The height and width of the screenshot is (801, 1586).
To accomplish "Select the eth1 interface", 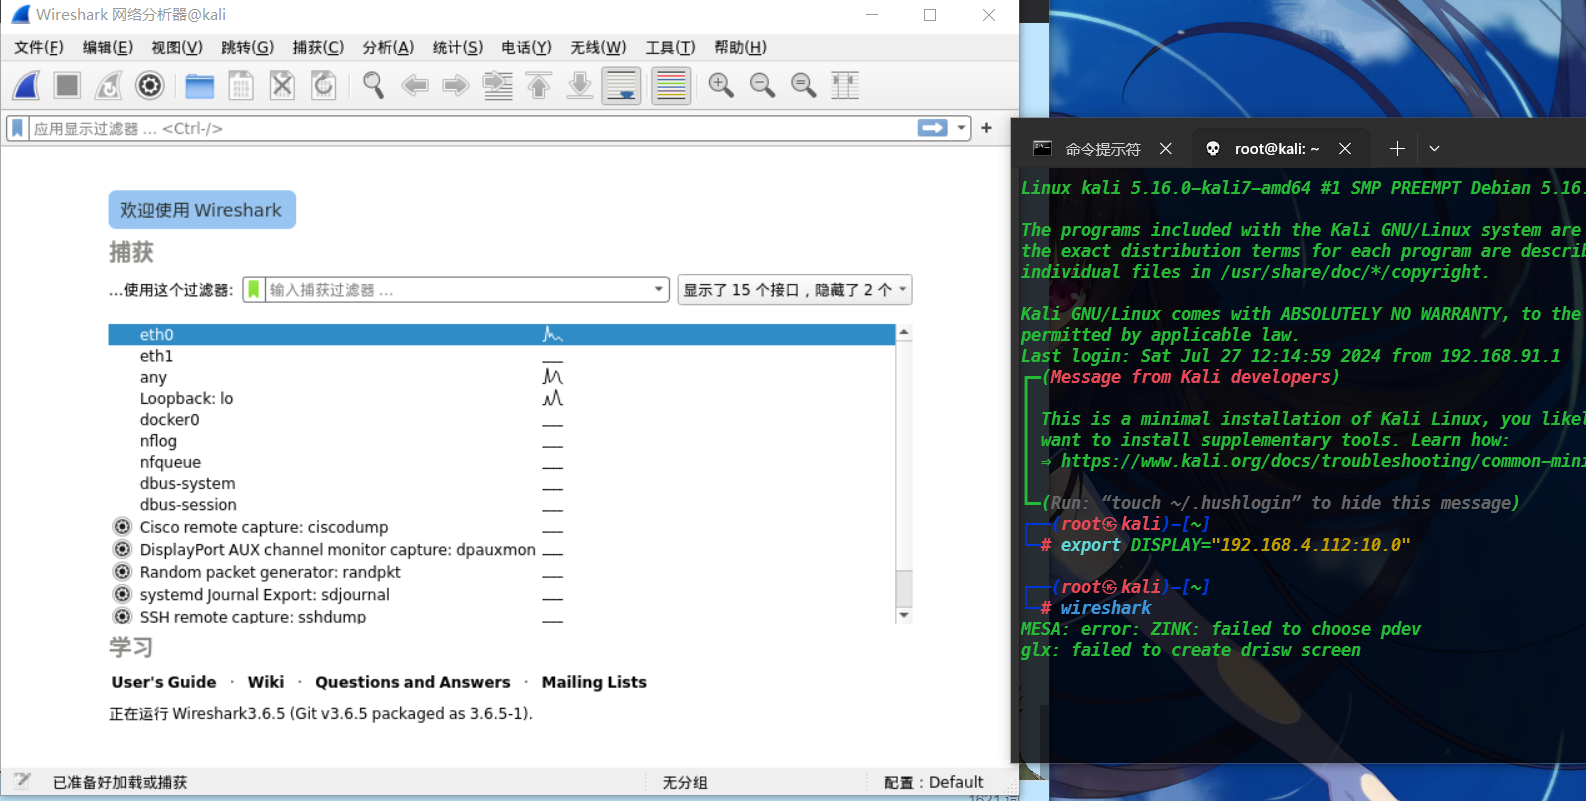I will (502, 356).
